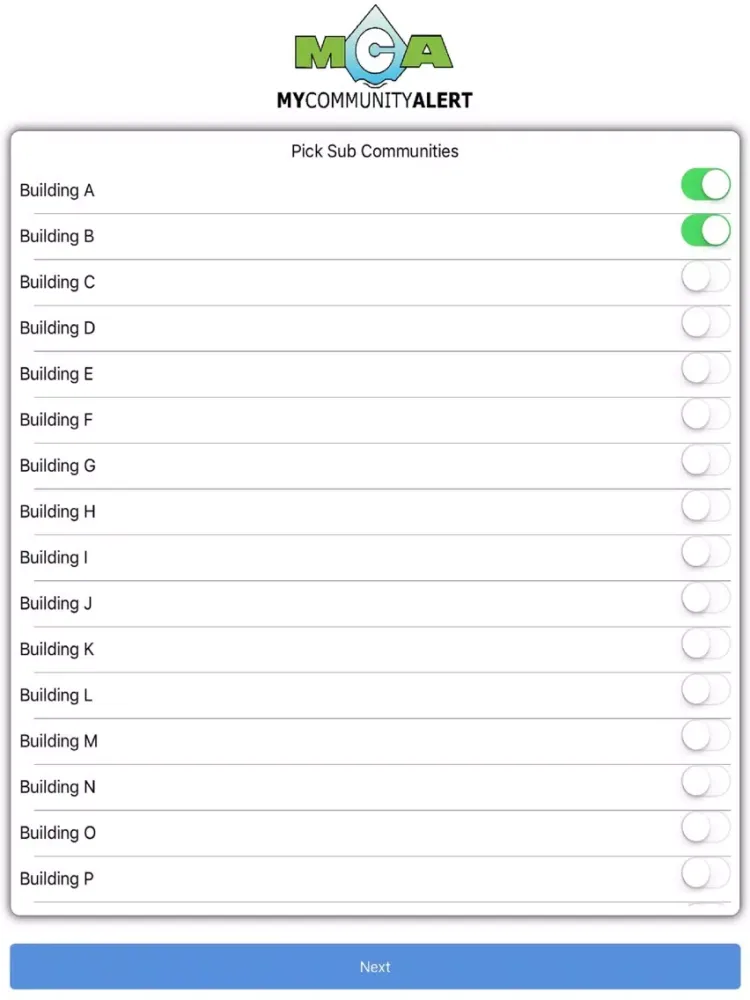Image resolution: width=750 pixels, height=1000 pixels.
Task: Enable the Building O toggle
Action: click(x=705, y=829)
